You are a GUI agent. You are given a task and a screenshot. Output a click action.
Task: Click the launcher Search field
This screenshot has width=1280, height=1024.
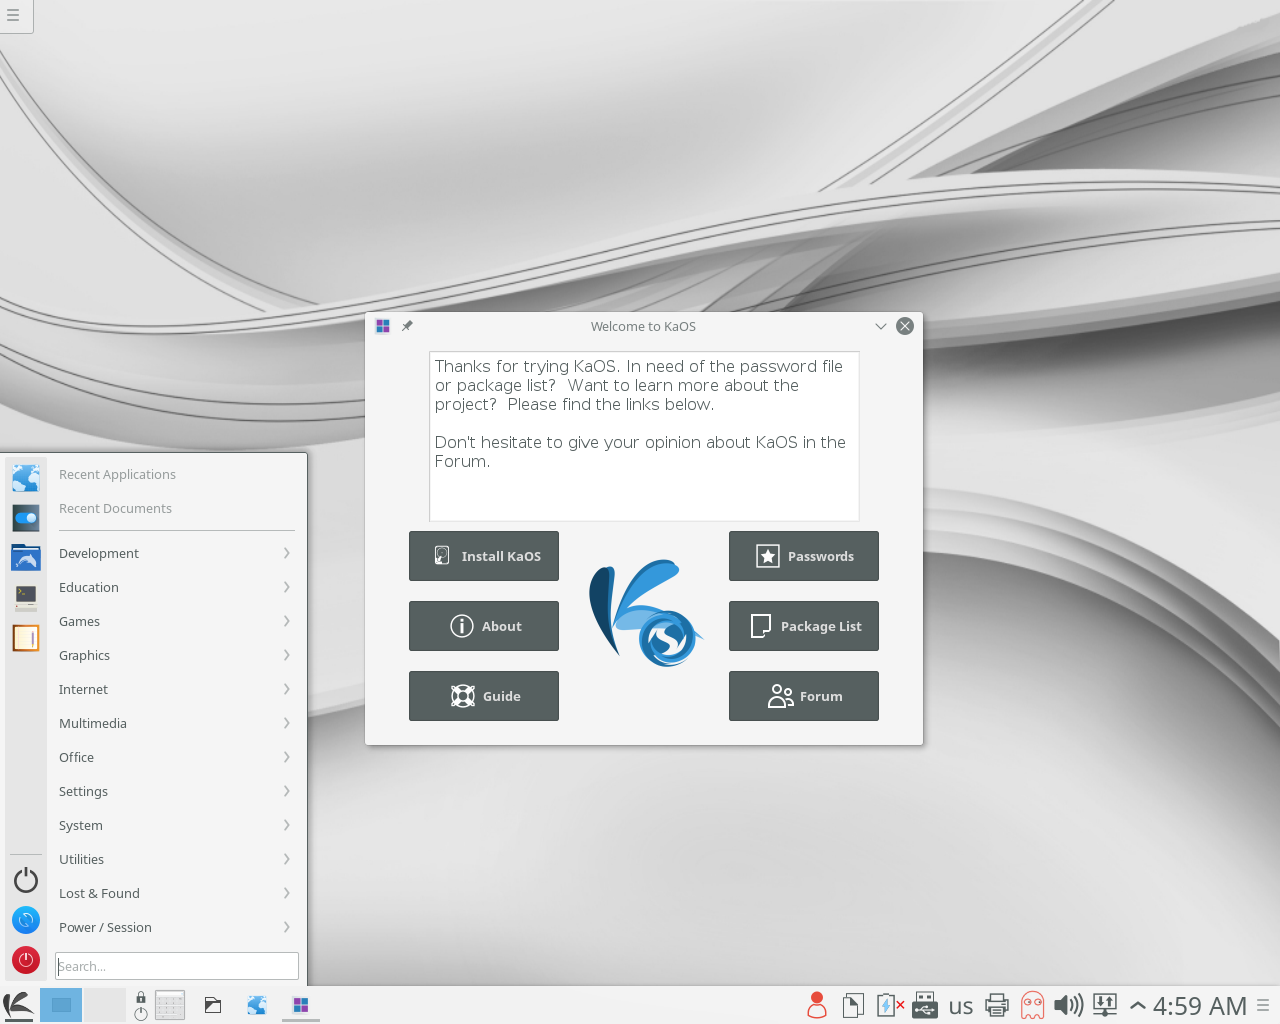pyautogui.click(x=177, y=966)
